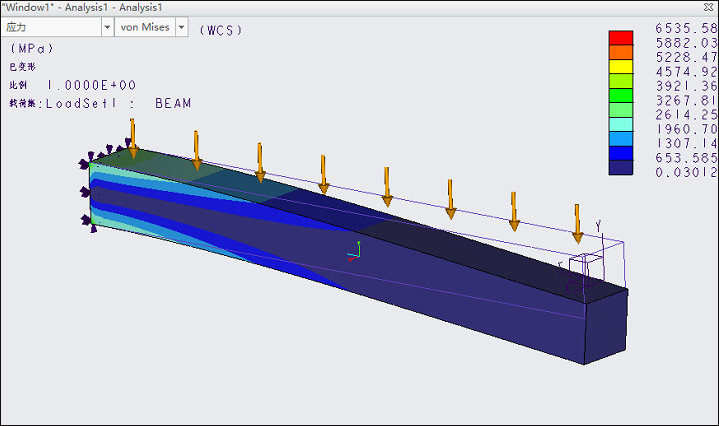Click the dark navy bottom legend swatch
The height and width of the screenshot is (426, 719).
click(621, 167)
